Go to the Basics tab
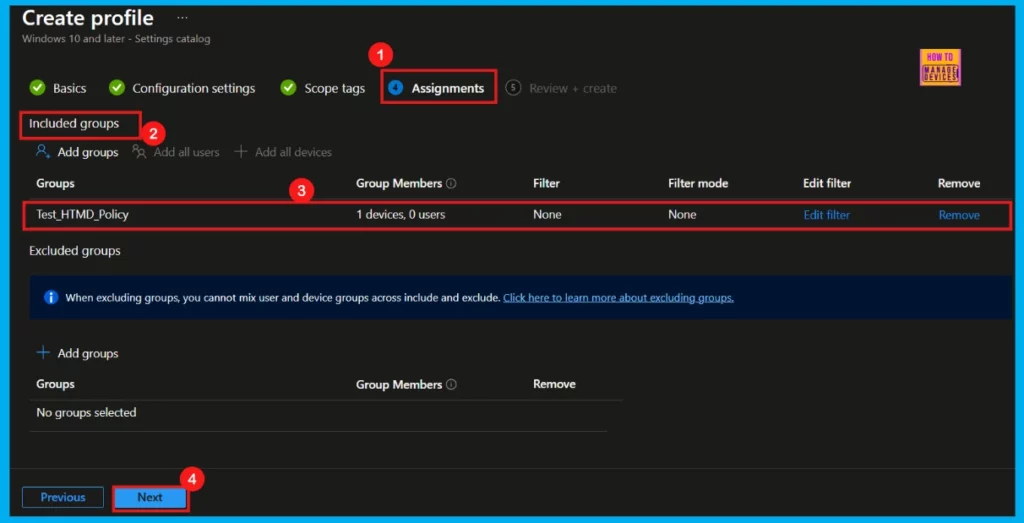Screen dimensions: 1024x523 (69, 88)
